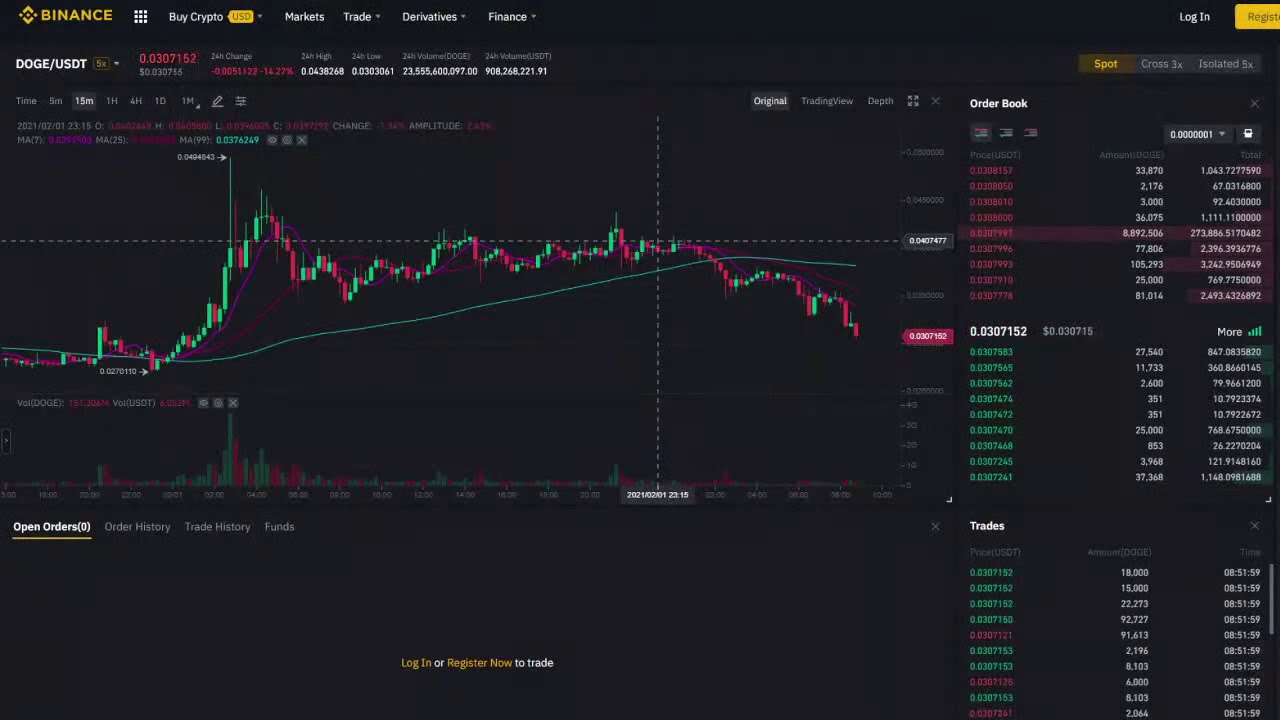Switch to Cross 3x margin mode

click(1161, 64)
